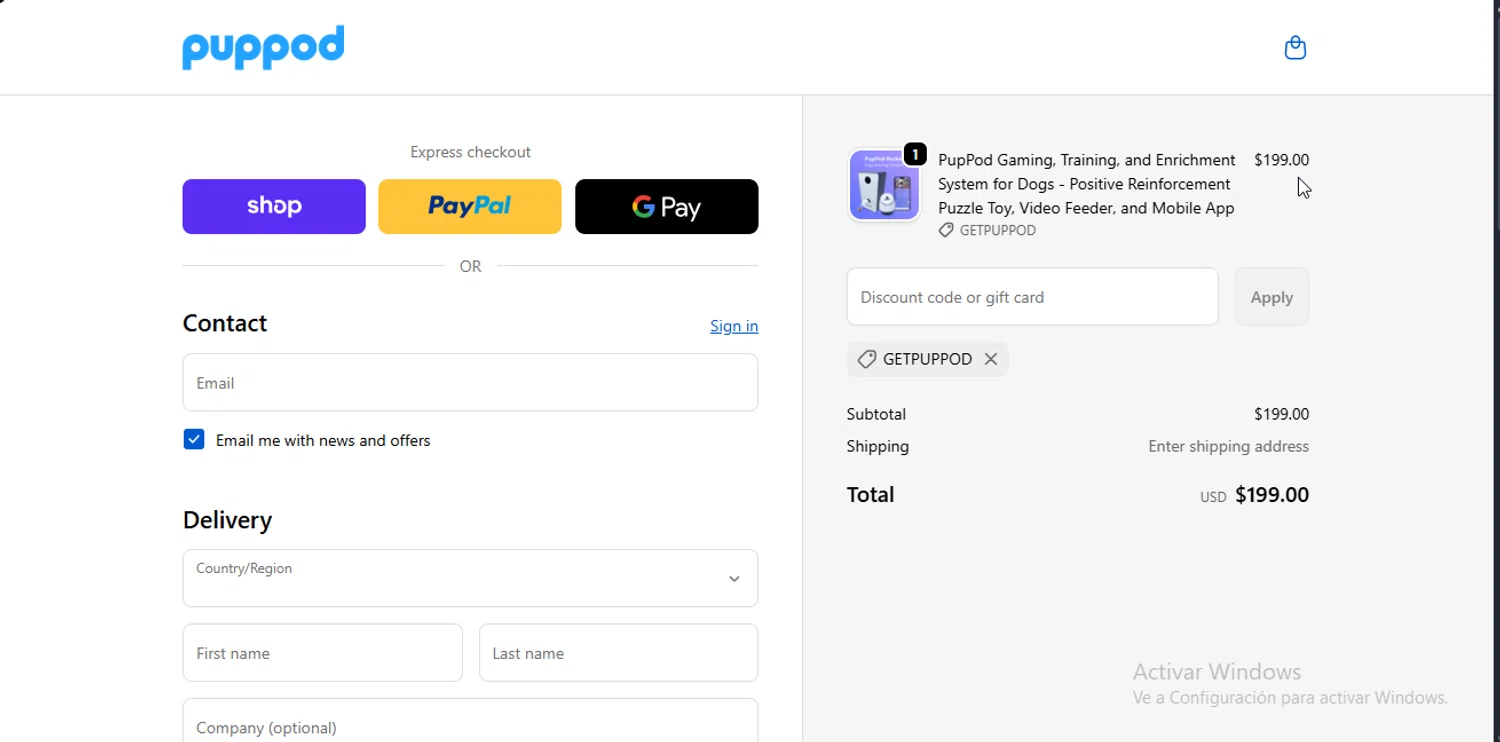Pay with Google Pay button
This screenshot has height=742, width=1500.
coord(667,206)
